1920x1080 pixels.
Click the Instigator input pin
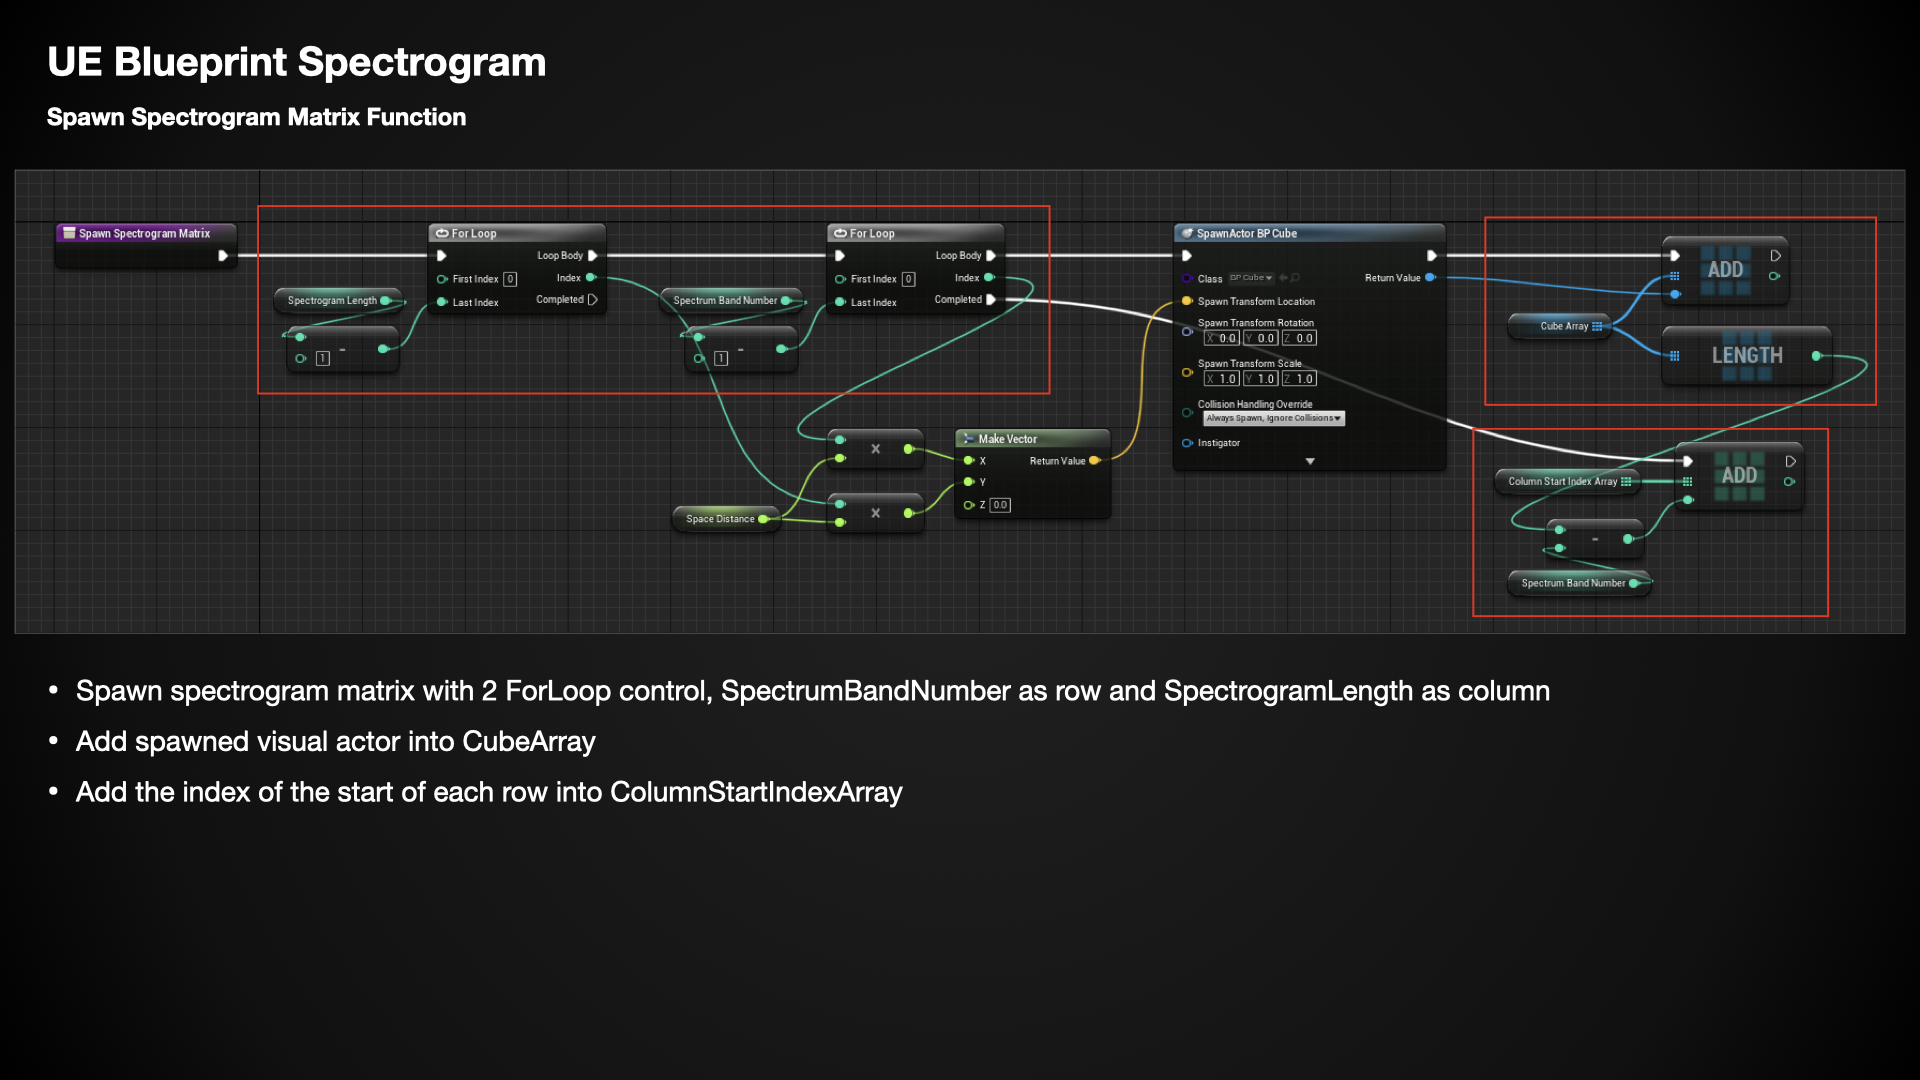[1187, 443]
